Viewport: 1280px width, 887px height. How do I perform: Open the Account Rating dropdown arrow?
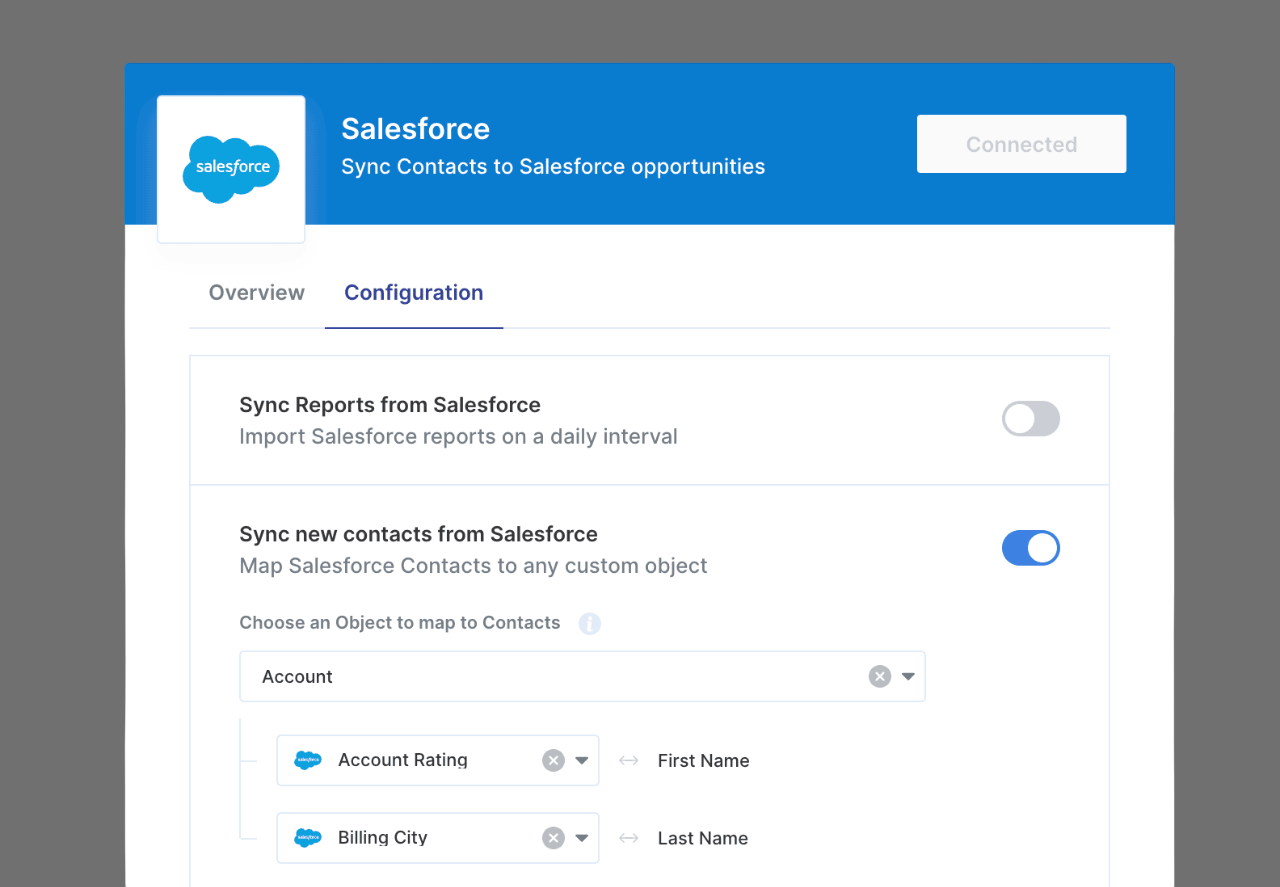click(582, 761)
